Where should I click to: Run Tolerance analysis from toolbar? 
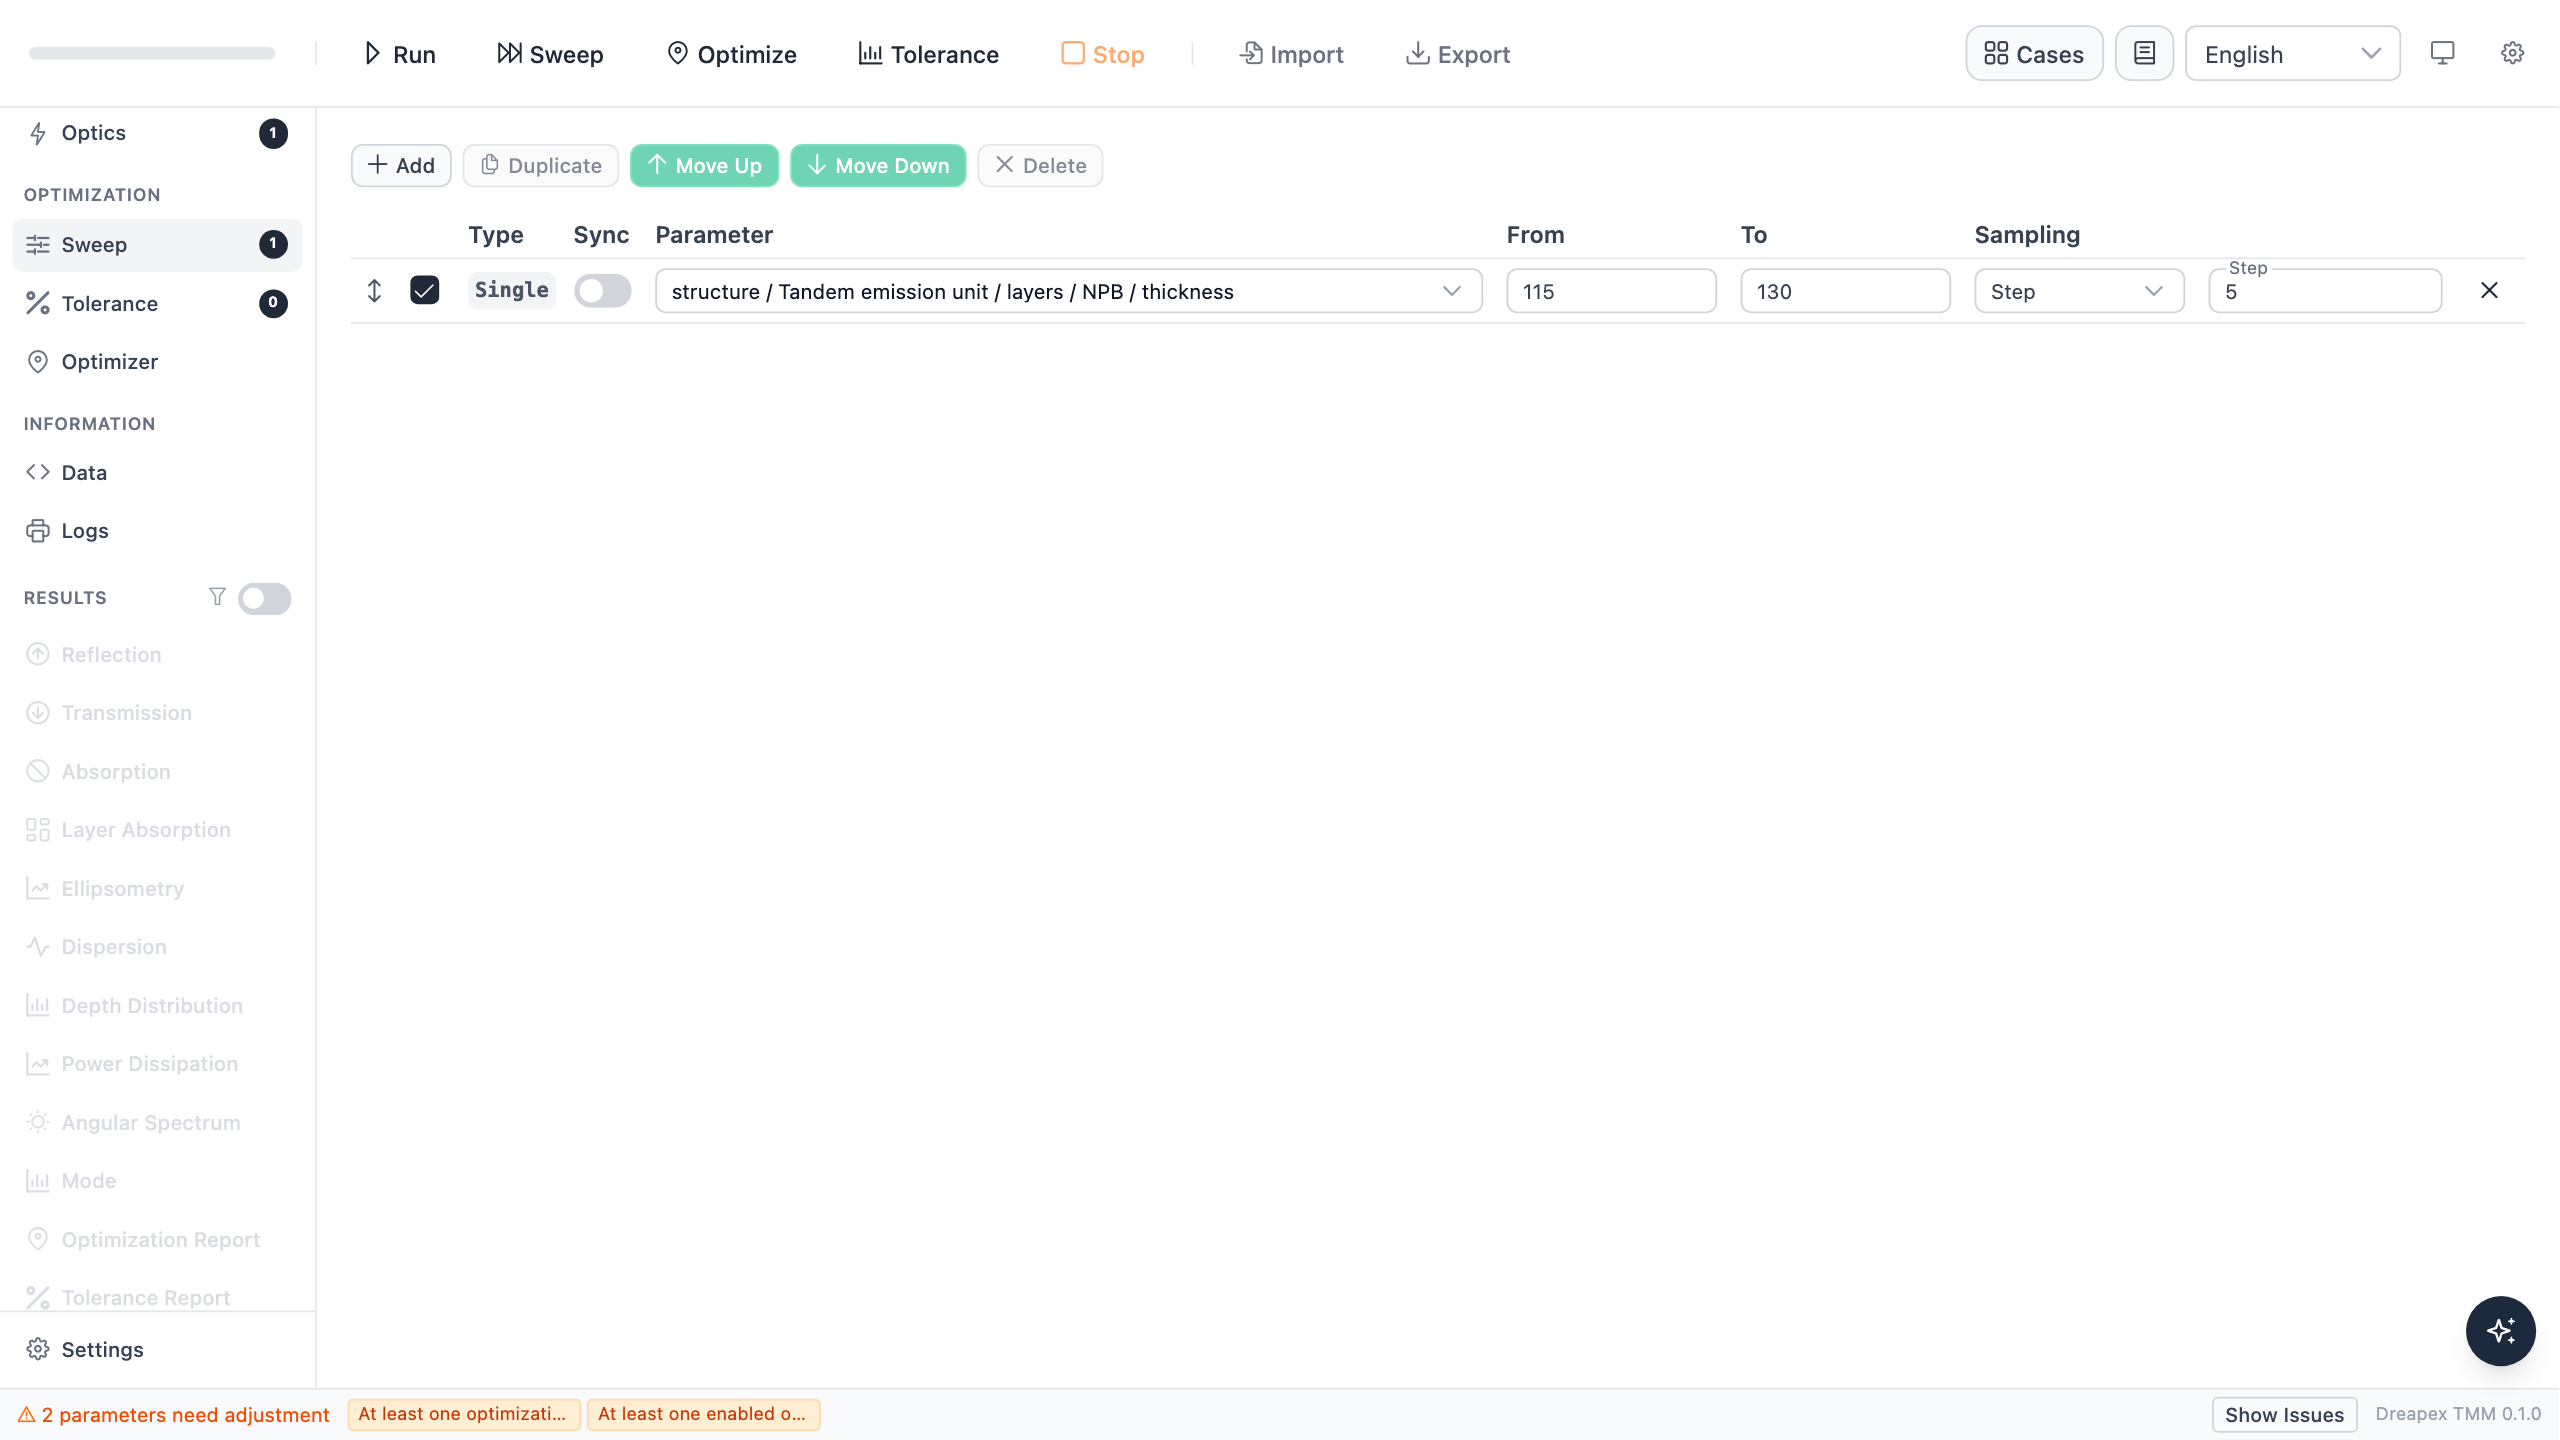928,54
